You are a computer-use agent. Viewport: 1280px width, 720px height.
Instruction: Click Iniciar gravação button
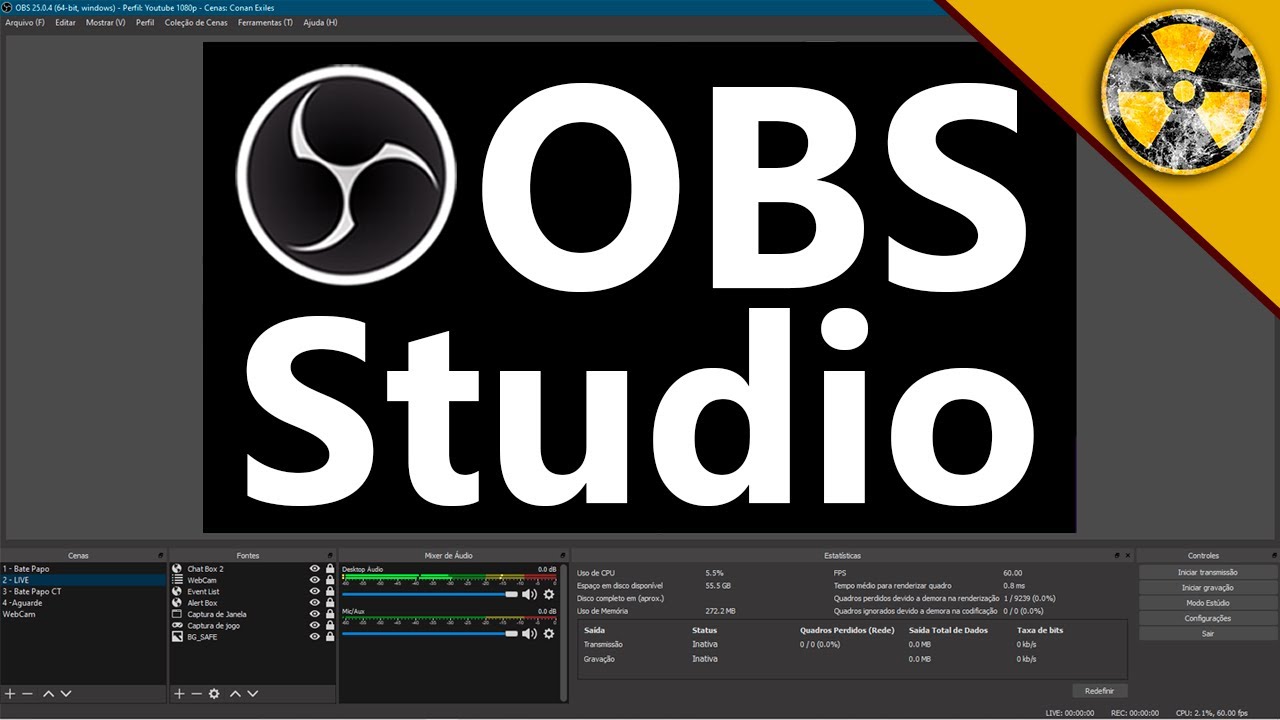tap(1207, 588)
